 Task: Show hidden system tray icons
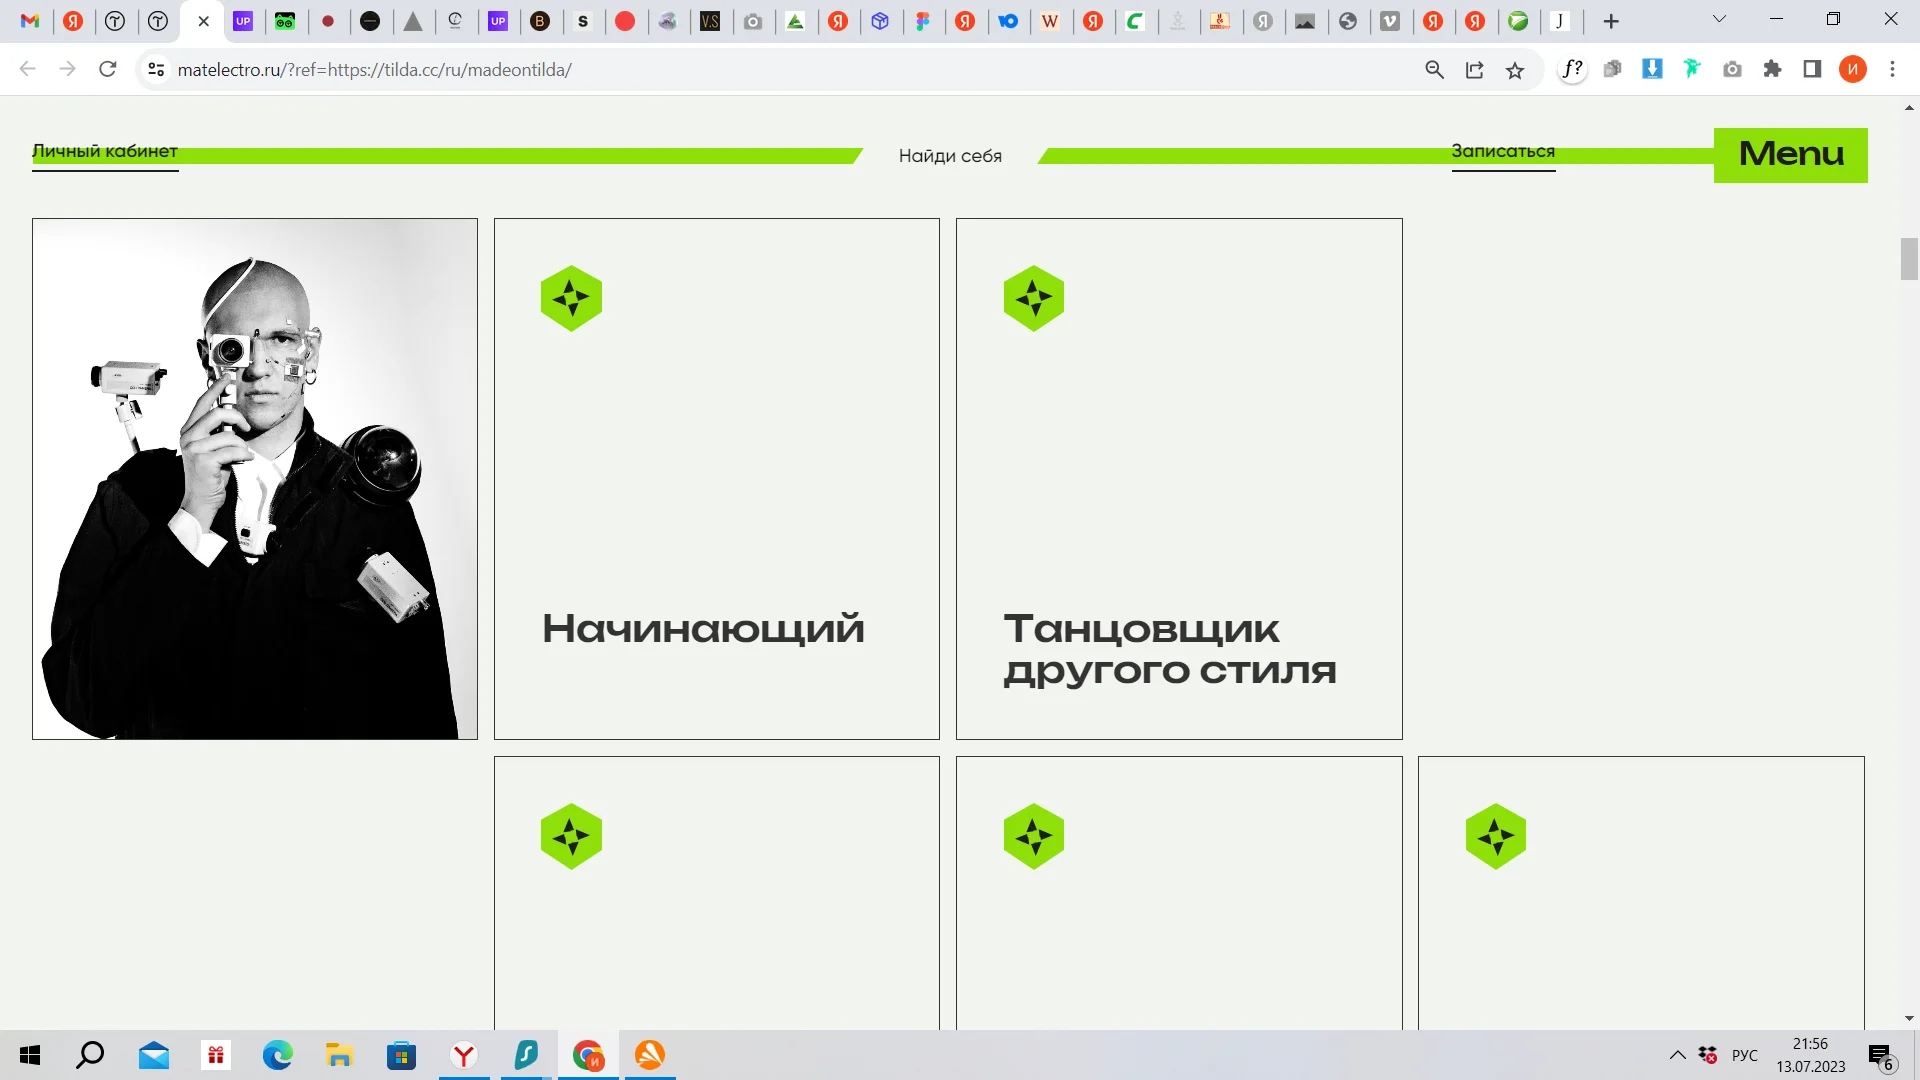1678,1055
